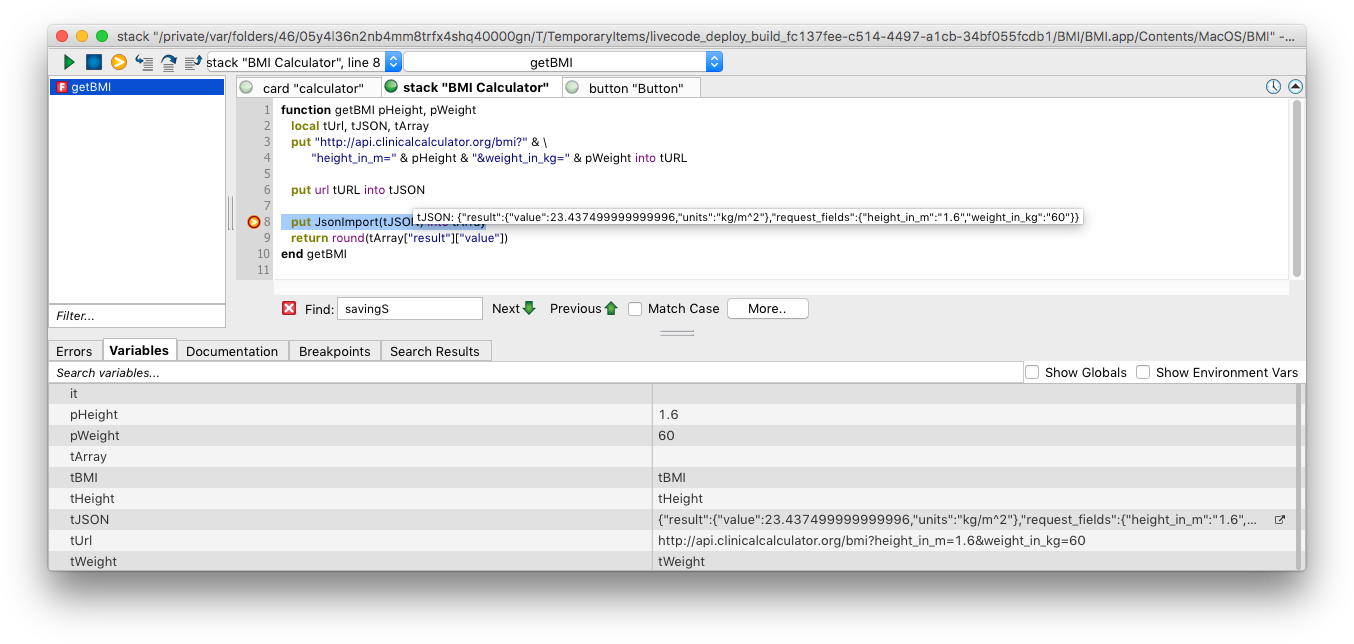
Task: Switch to the Breakpoints tab
Action: point(334,351)
